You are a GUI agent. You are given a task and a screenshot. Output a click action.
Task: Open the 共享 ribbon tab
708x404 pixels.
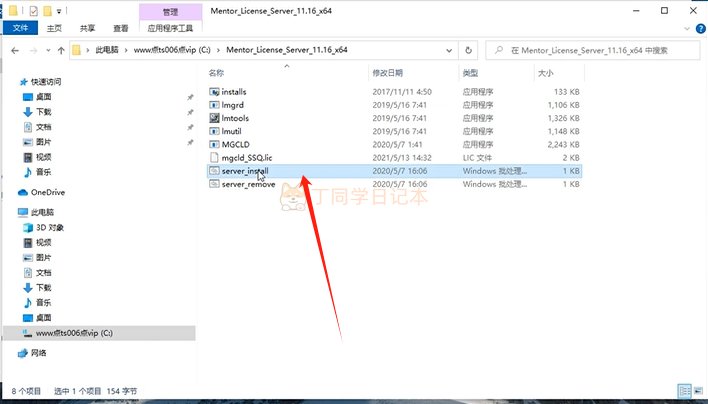(88, 28)
